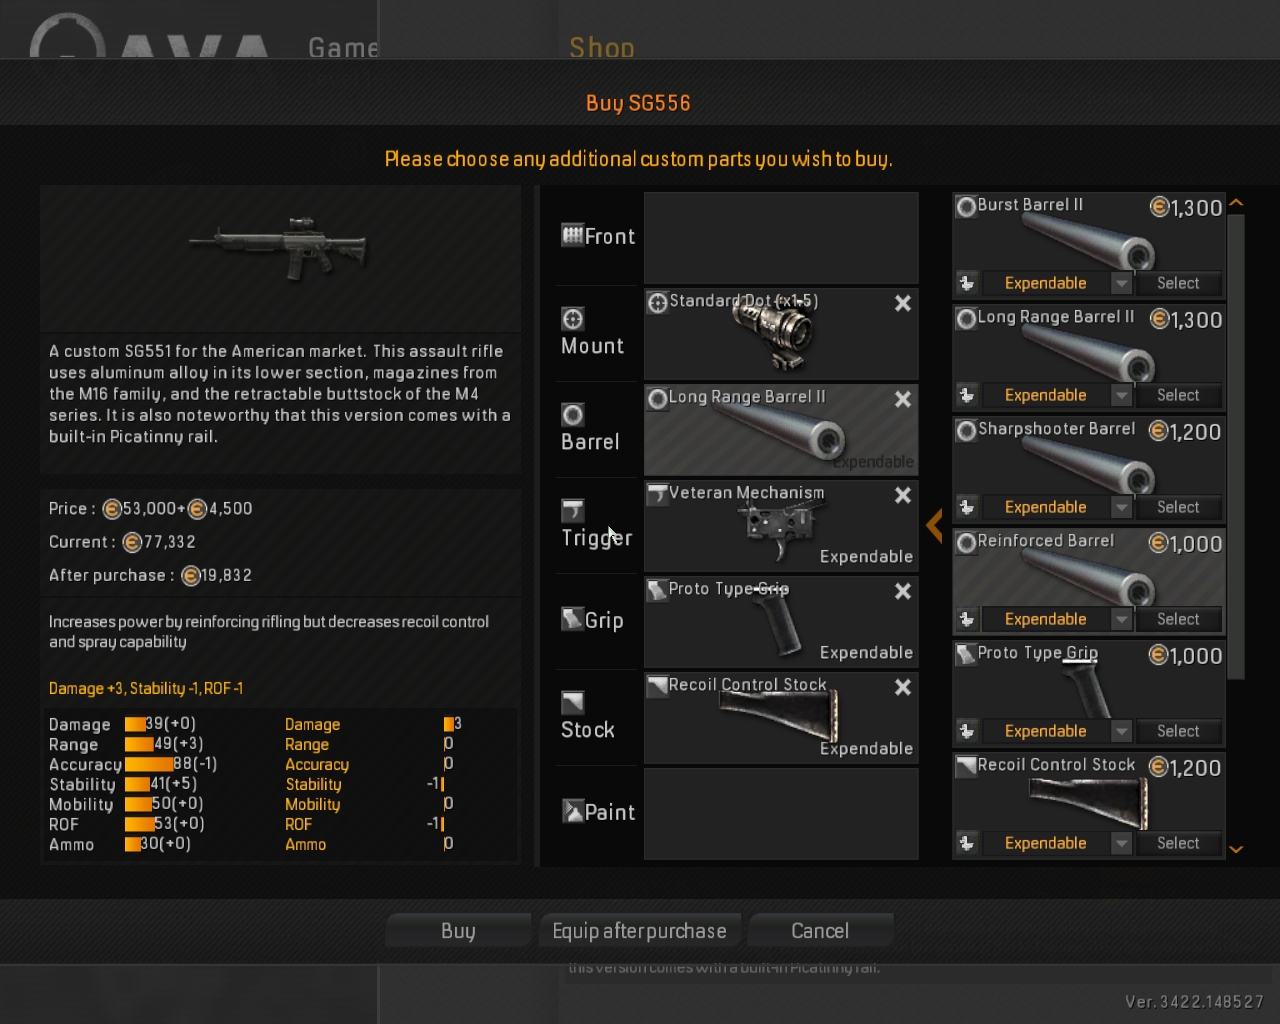Open the Expendable dropdown for the listed Long Range Barrel II
1280x1024 pixels.
click(1121, 396)
